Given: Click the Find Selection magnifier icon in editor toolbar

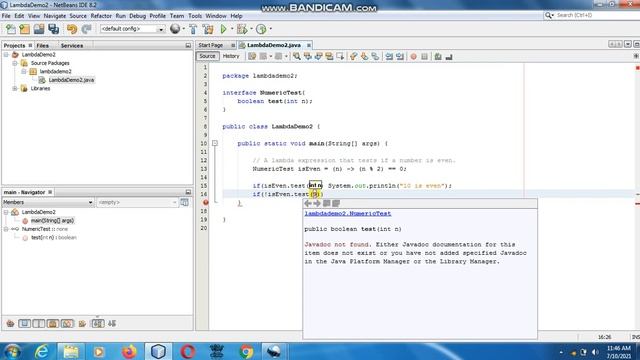Looking at the screenshot, I should tap(297, 56).
